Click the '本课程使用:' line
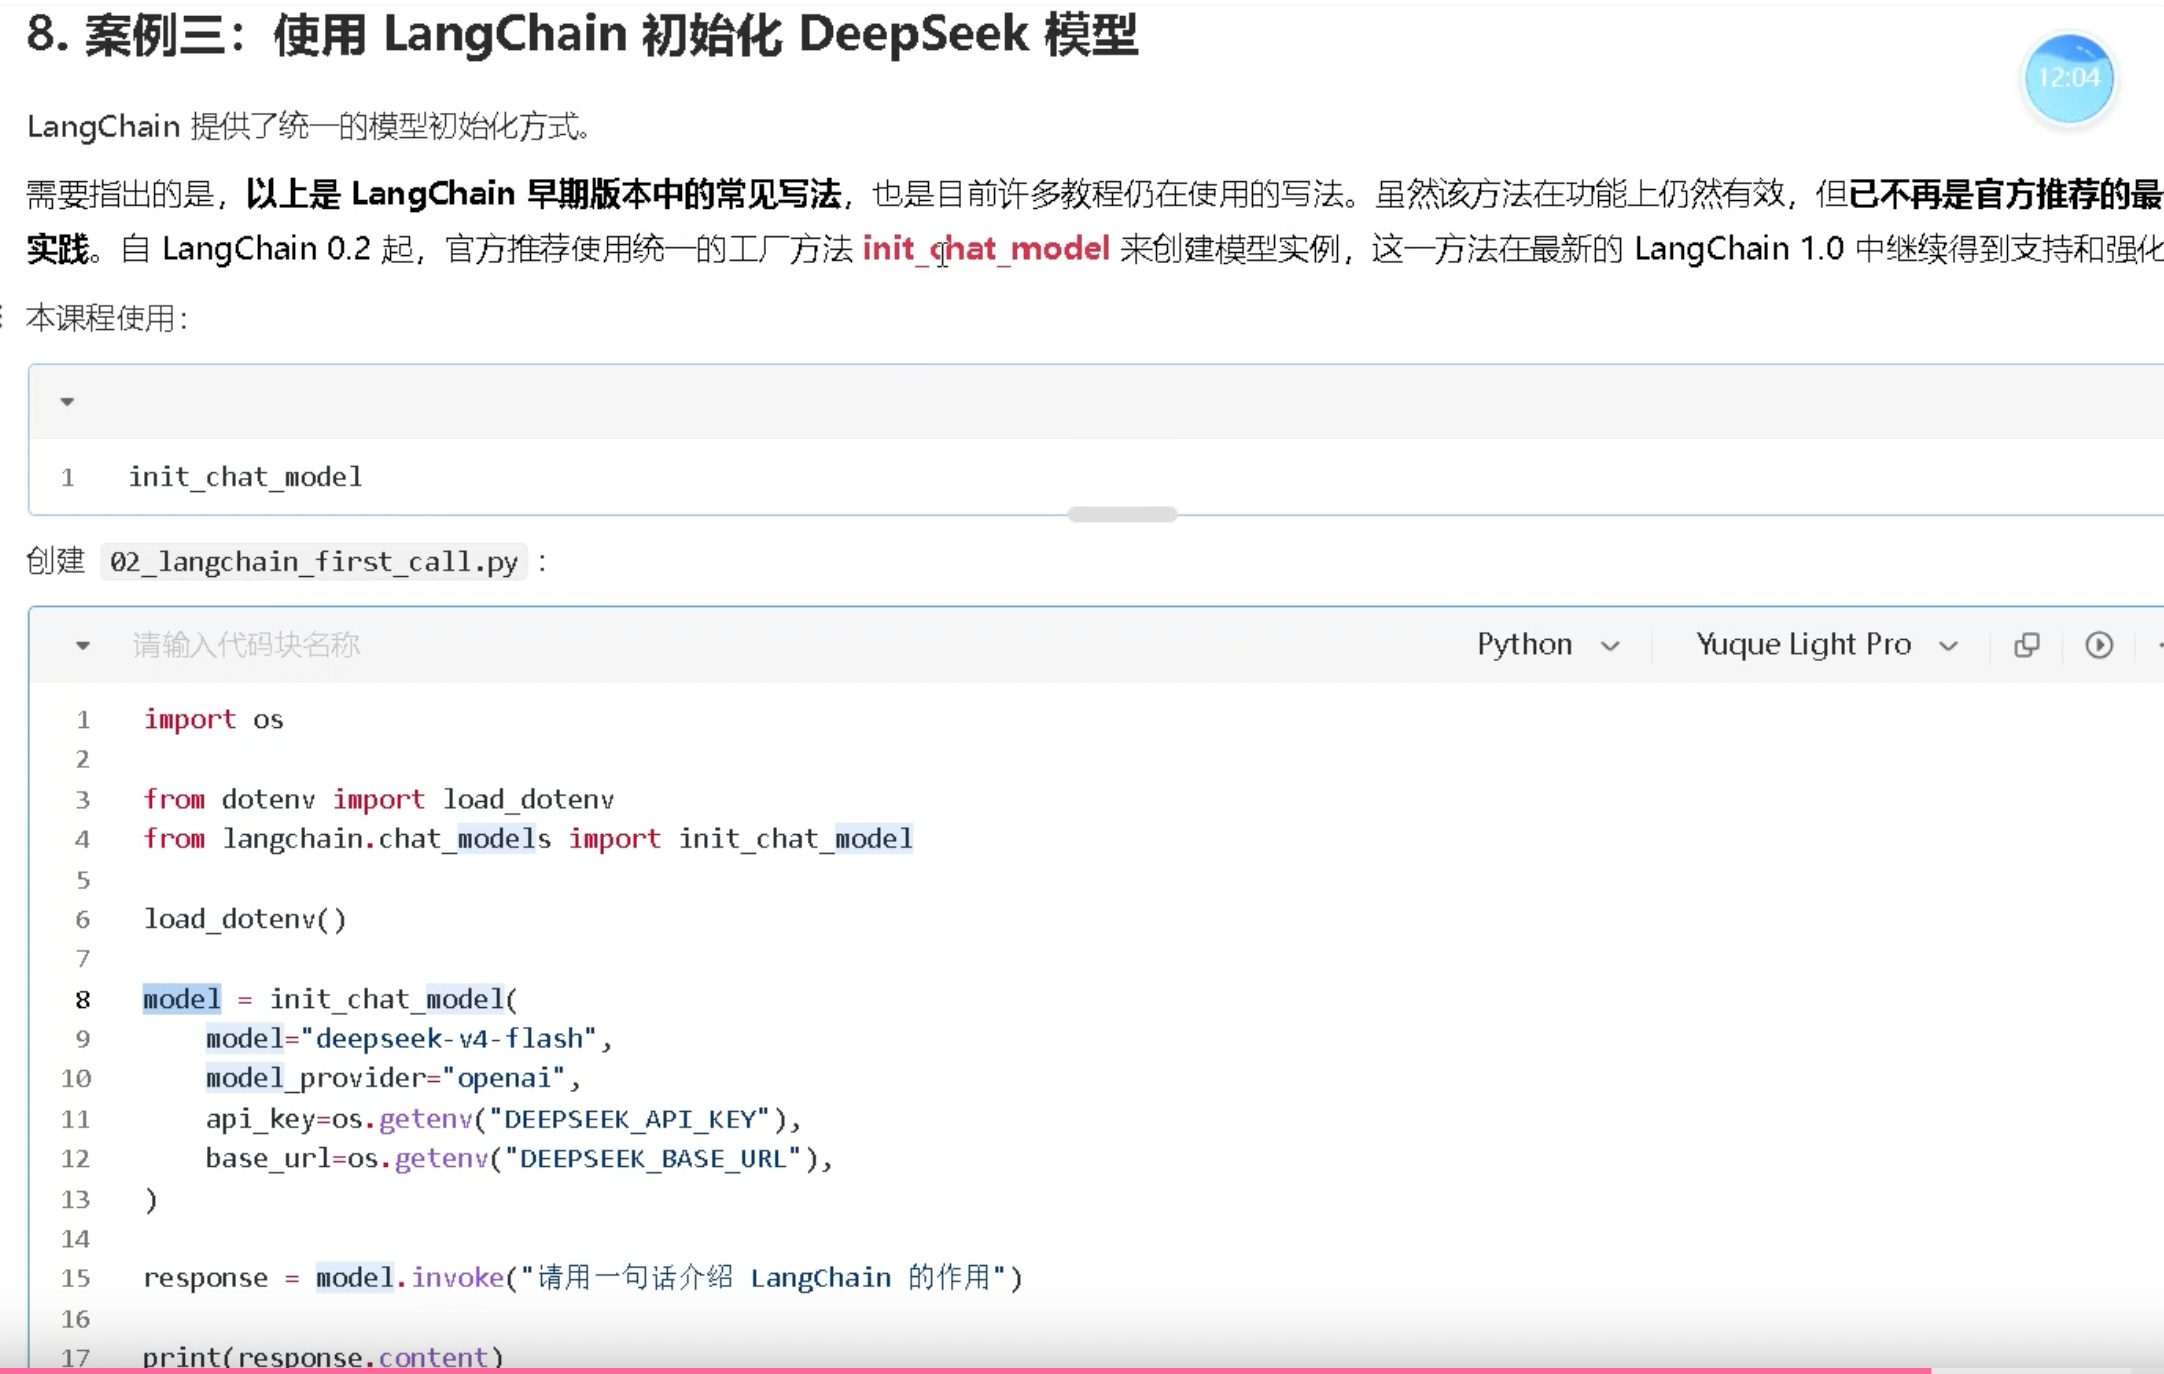The height and width of the screenshot is (1374, 2164). click(x=107, y=318)
